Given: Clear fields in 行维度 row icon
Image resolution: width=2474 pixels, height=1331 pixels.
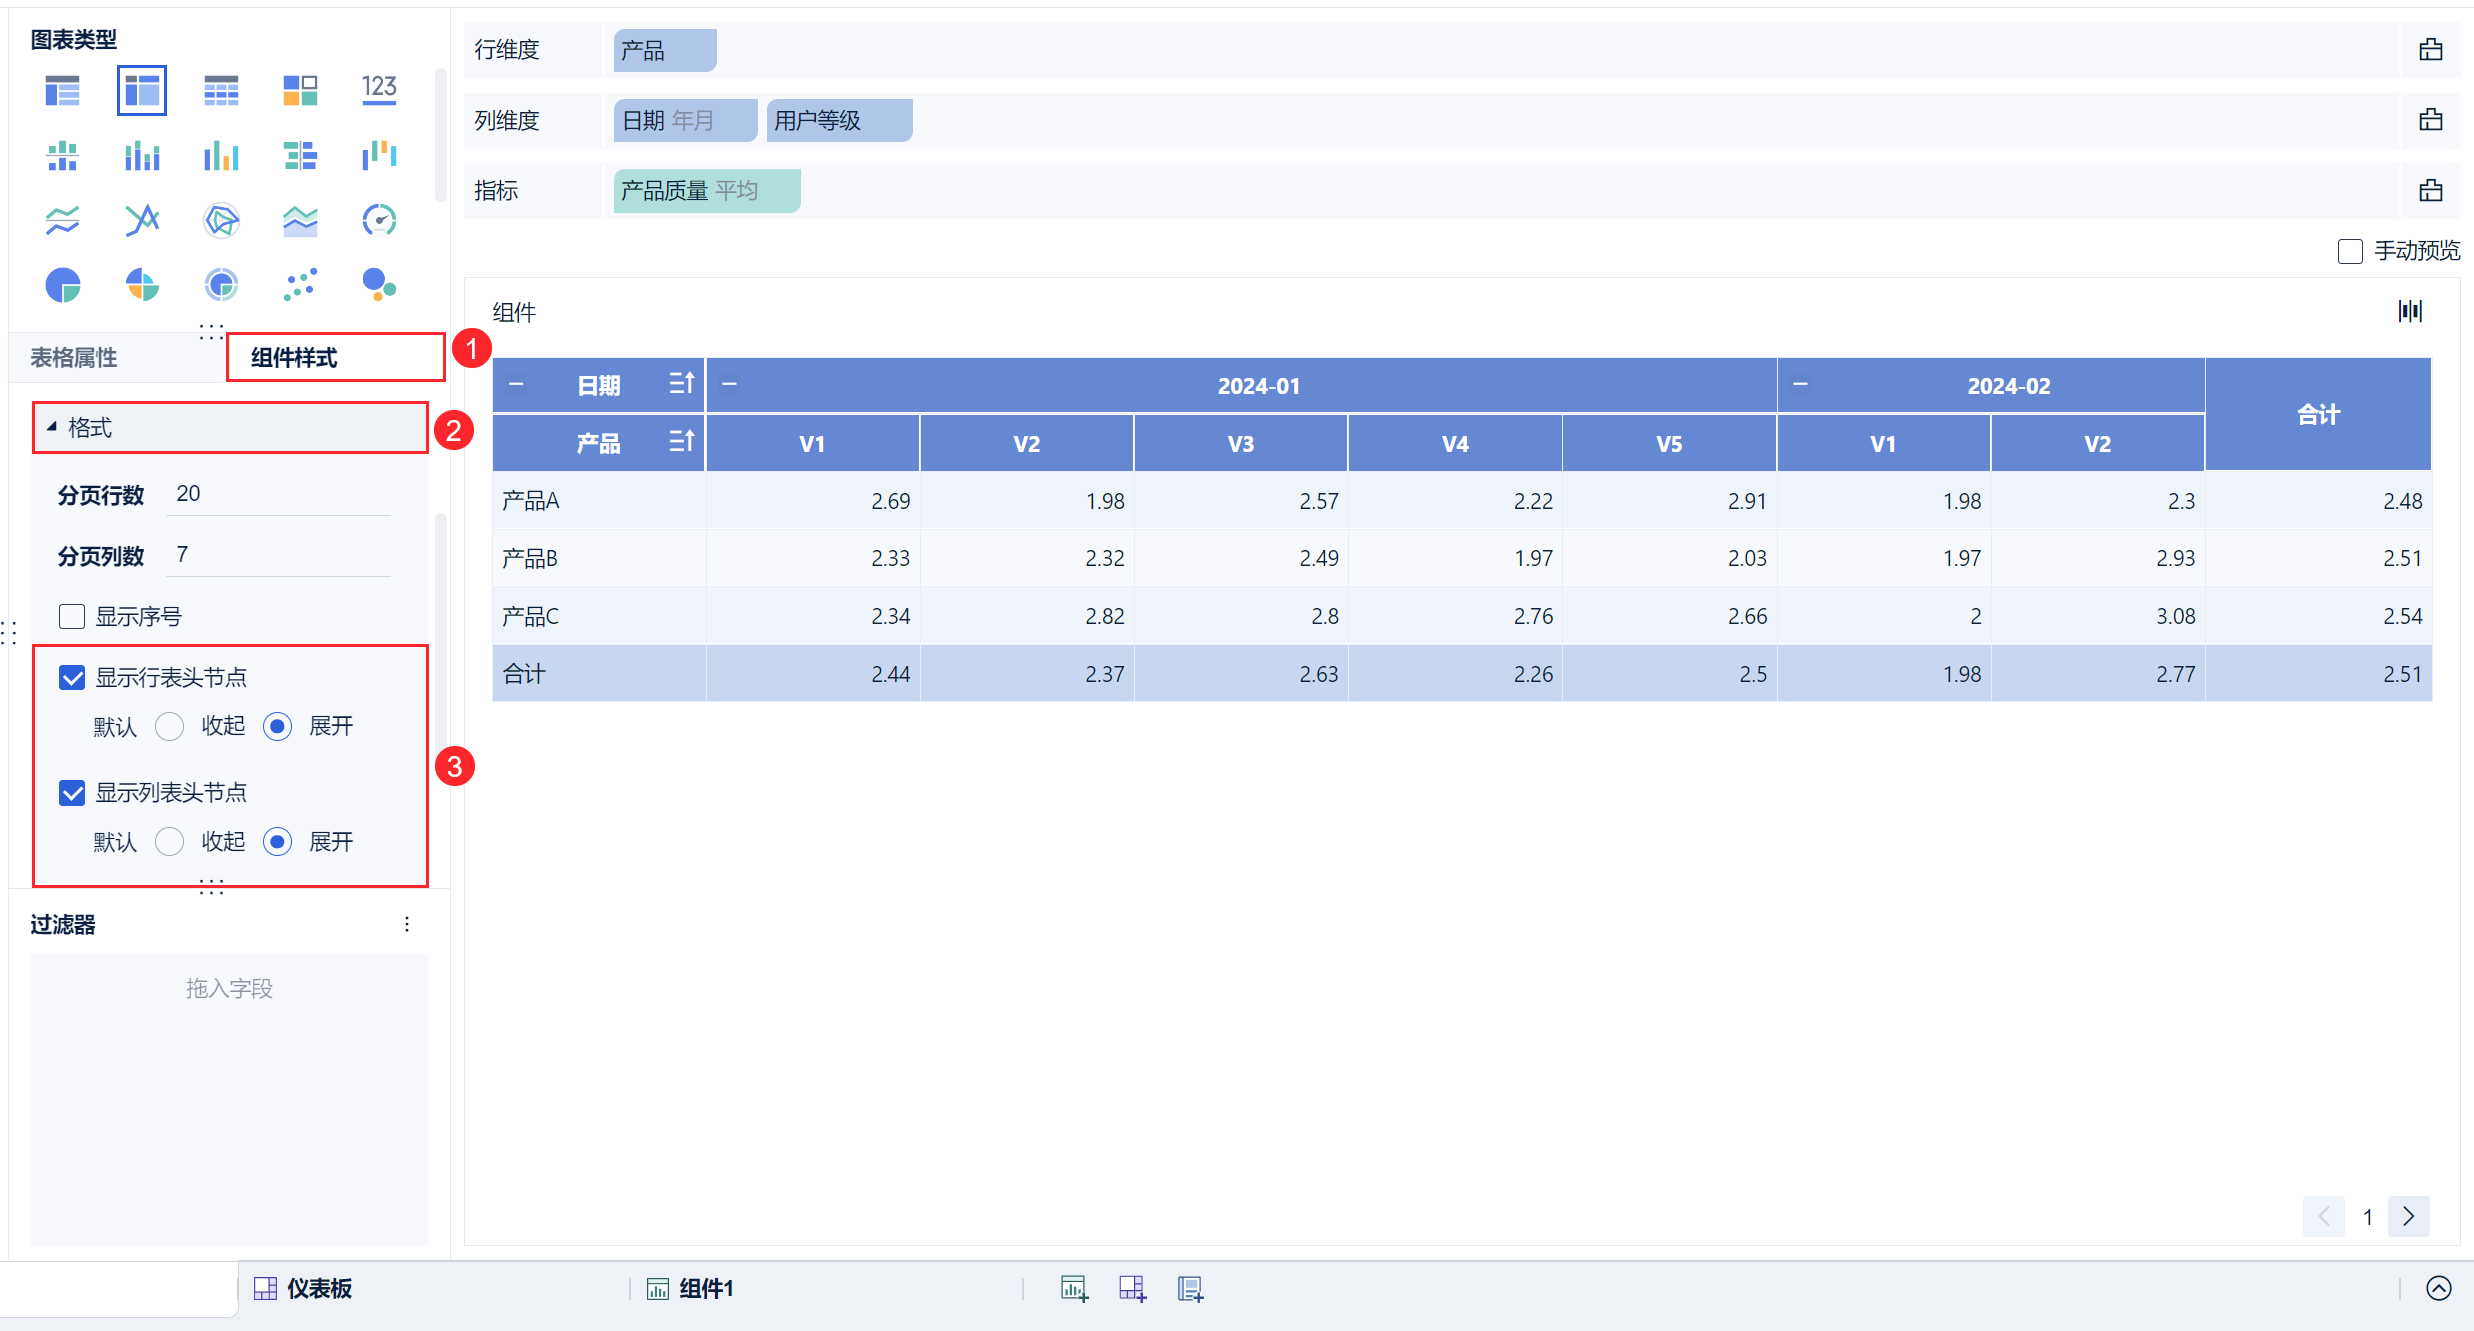Looking at the screenshot, I should point(2430,50).
